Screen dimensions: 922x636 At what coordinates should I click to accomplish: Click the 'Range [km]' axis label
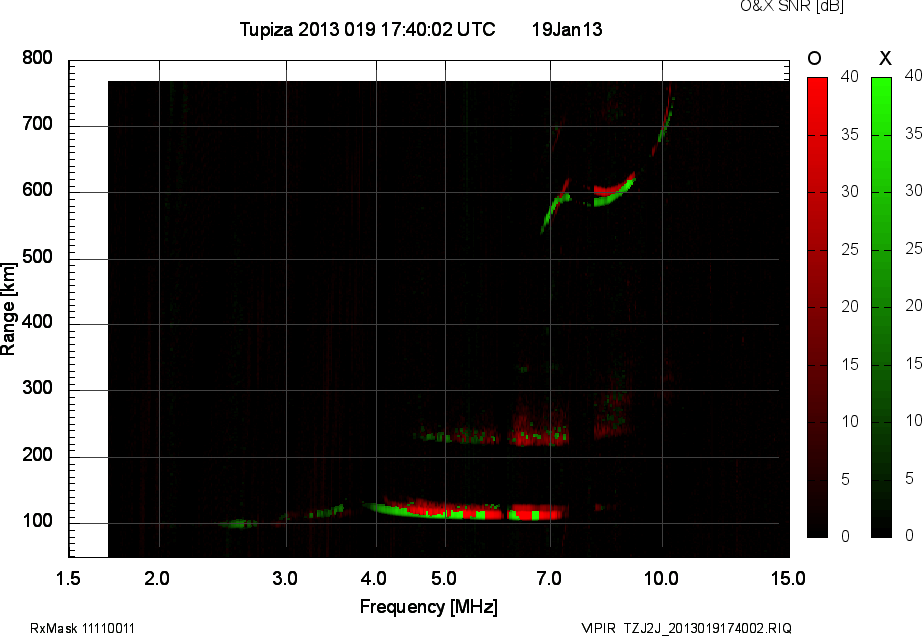point(8,308)
